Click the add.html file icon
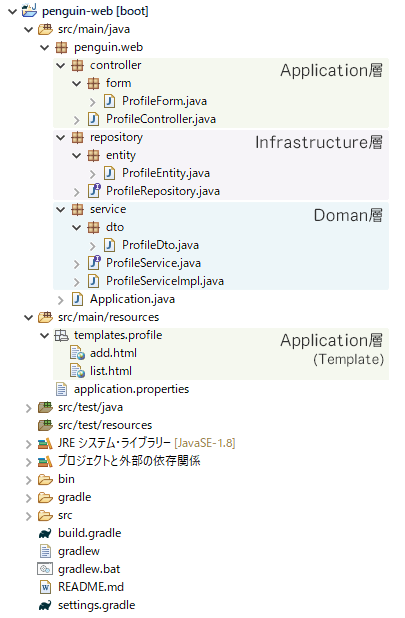 click(x=77, y=353)
